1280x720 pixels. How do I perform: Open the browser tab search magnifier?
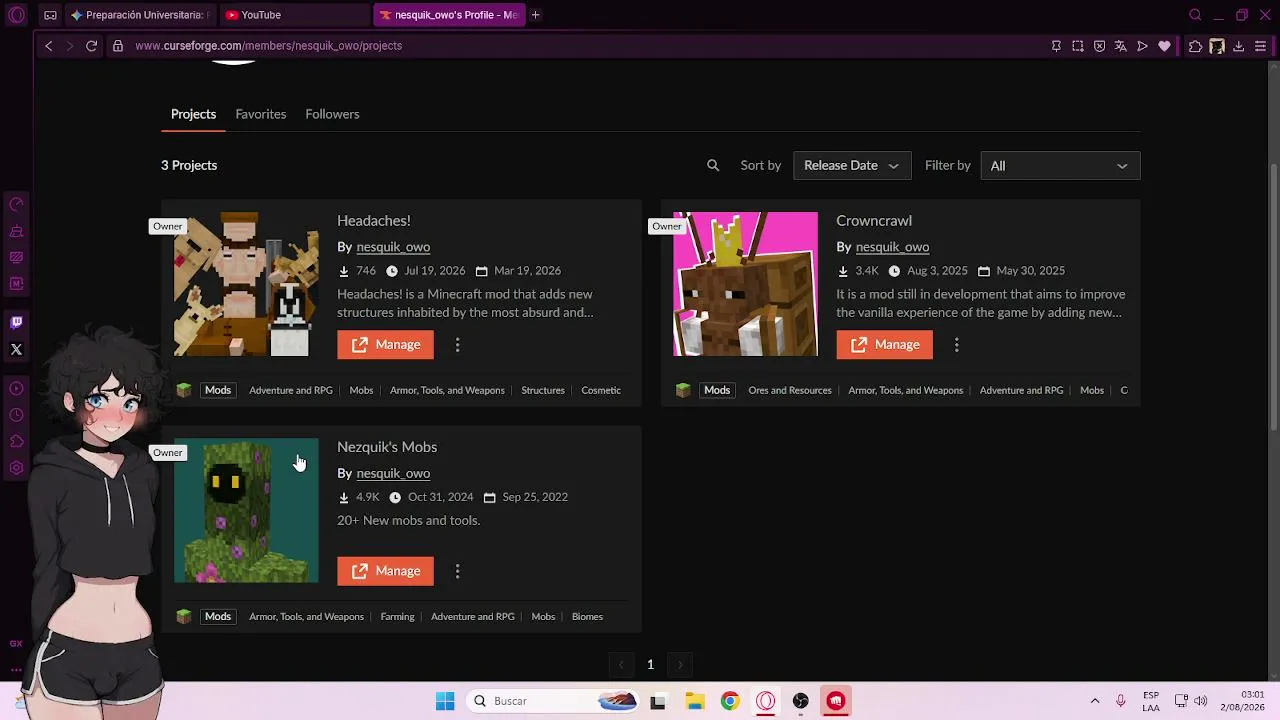coord(1195,15)
